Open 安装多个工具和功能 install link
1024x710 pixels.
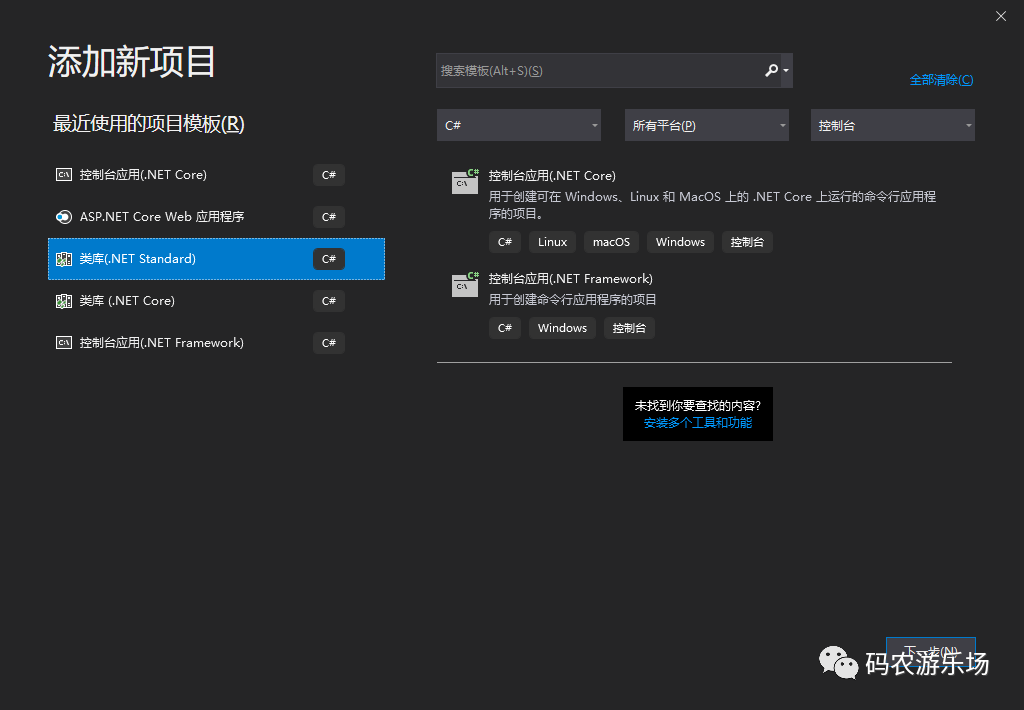coord(697,423)
